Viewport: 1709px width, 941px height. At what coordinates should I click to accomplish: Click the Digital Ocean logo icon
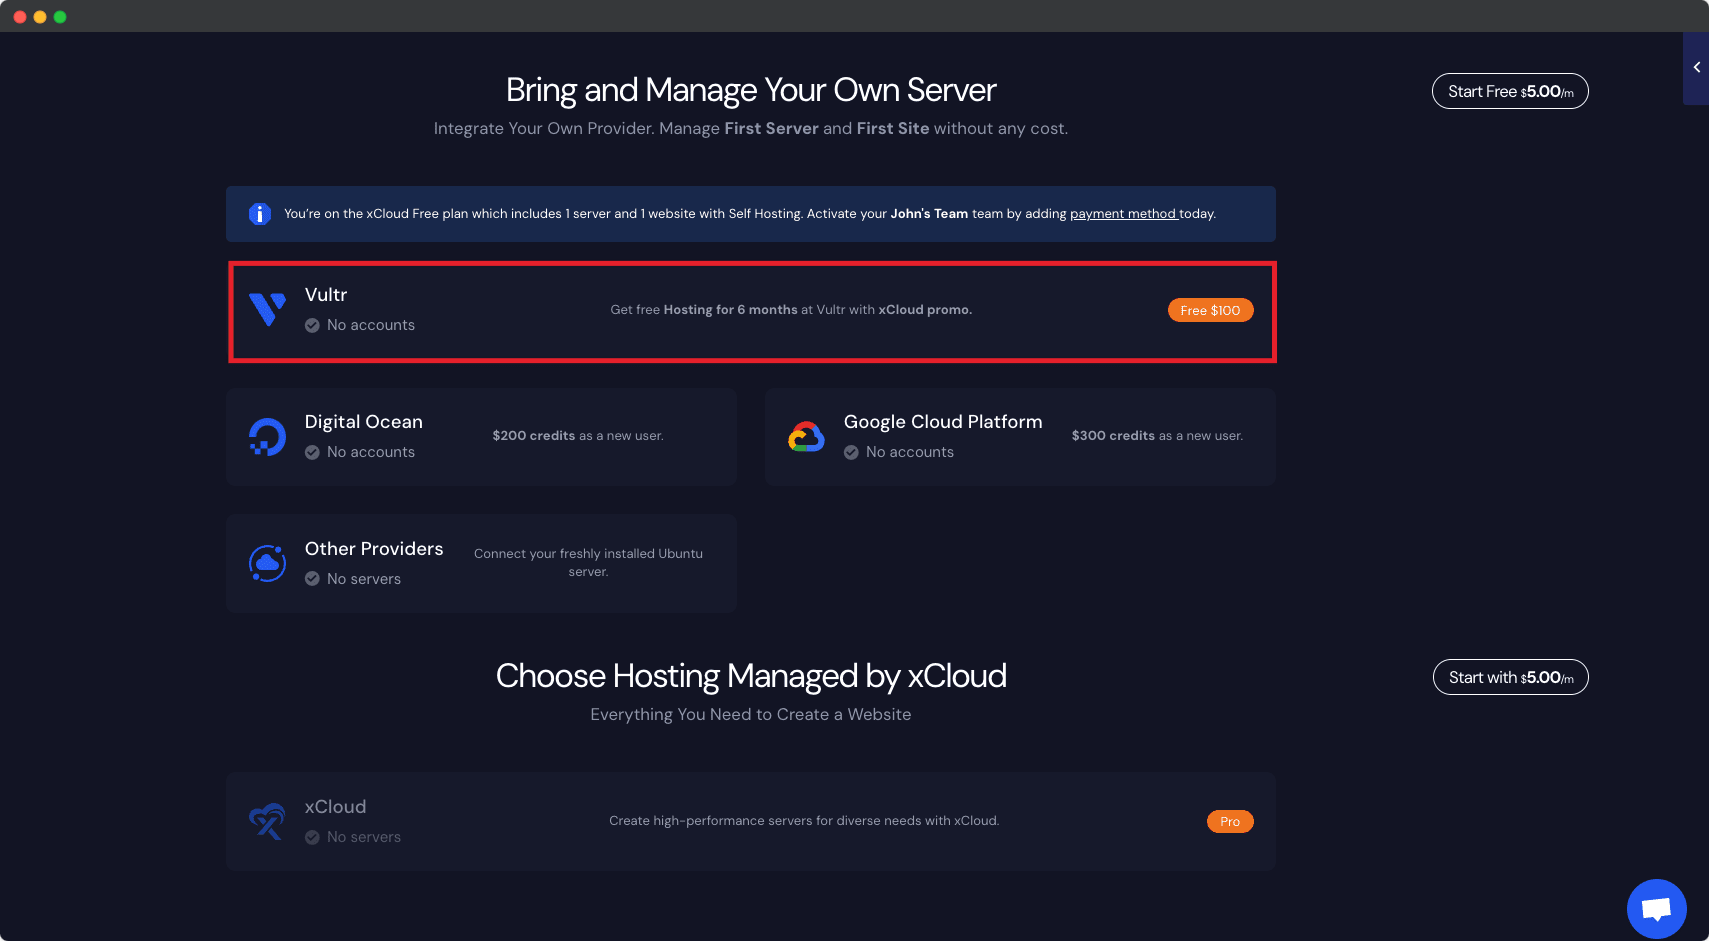tap(267, 436)
